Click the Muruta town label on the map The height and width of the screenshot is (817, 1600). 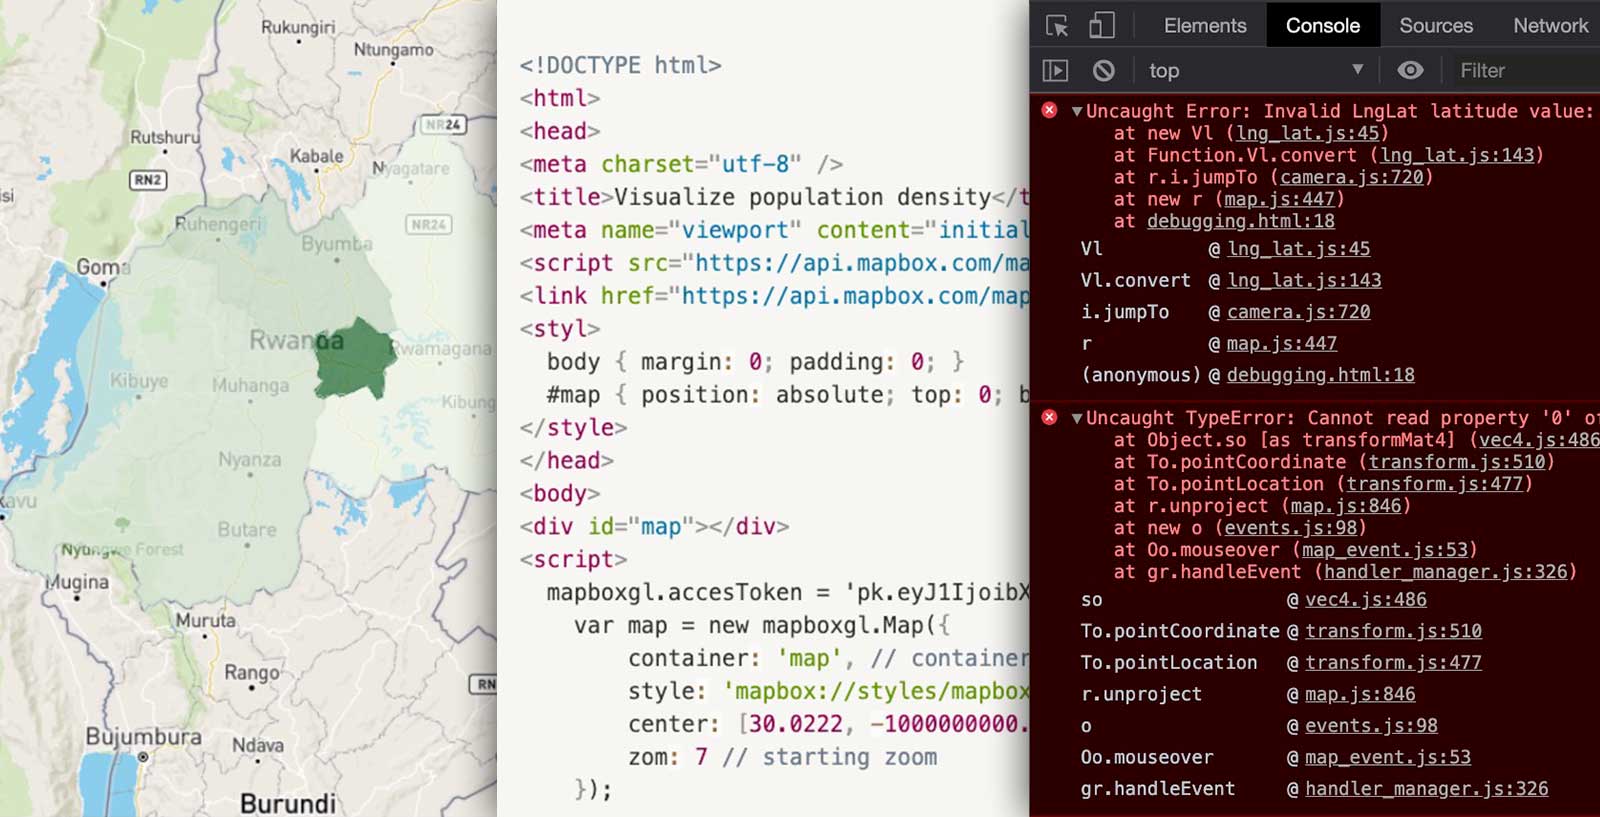206,620
